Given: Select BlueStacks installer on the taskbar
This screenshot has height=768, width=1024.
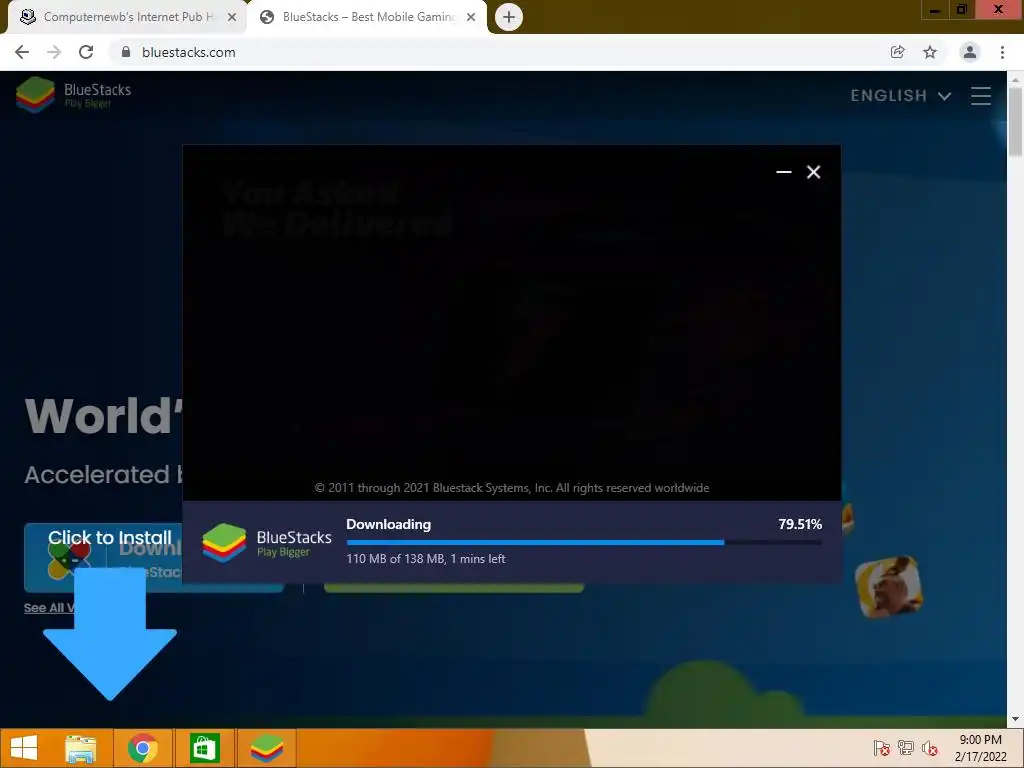Looking at the screenshot, I should point(266,748).
